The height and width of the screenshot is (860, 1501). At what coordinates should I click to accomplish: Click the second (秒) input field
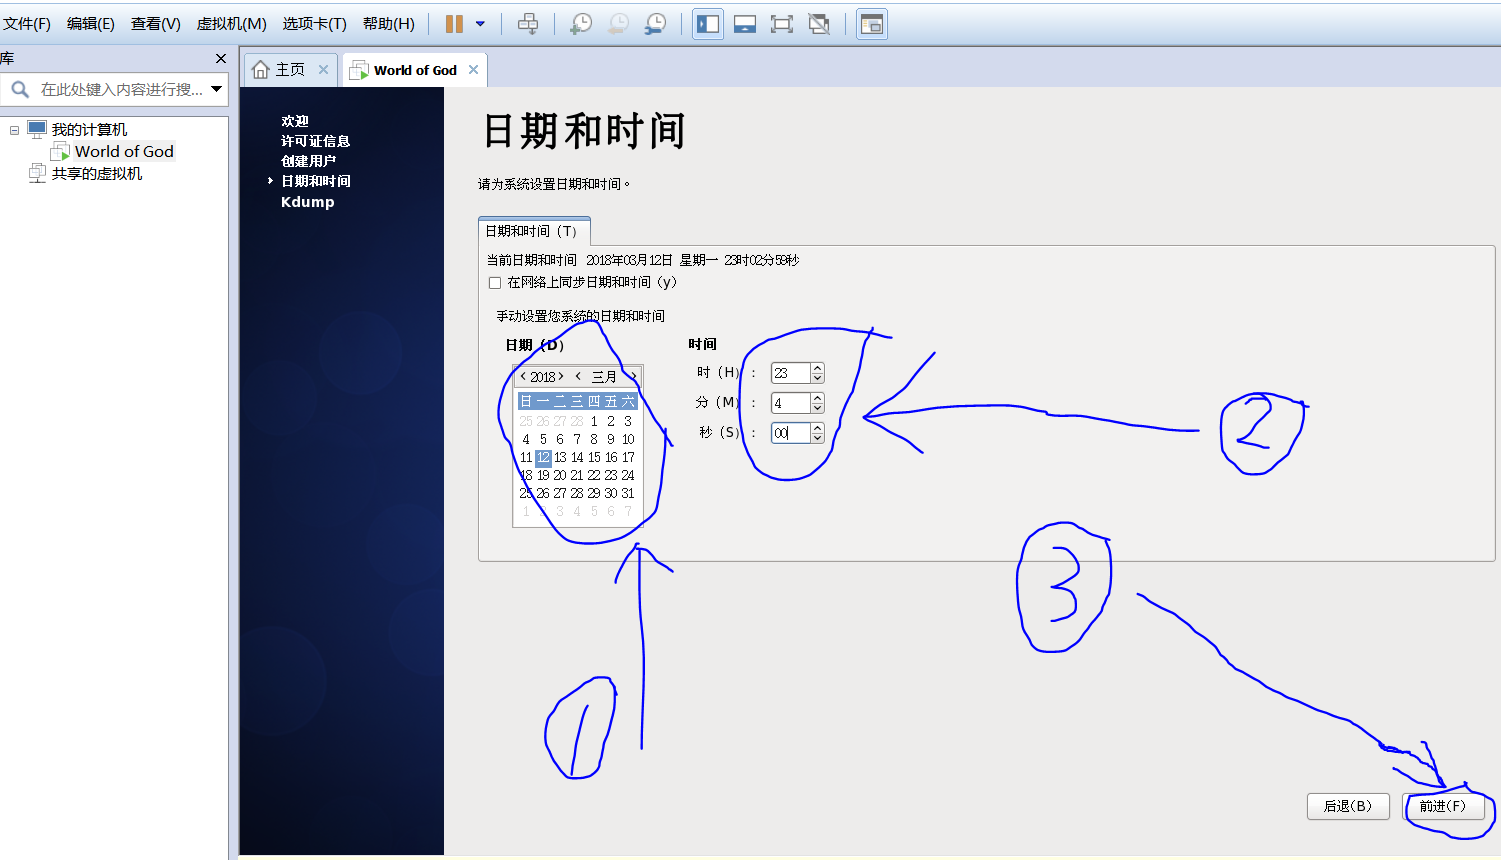[790, 433]
